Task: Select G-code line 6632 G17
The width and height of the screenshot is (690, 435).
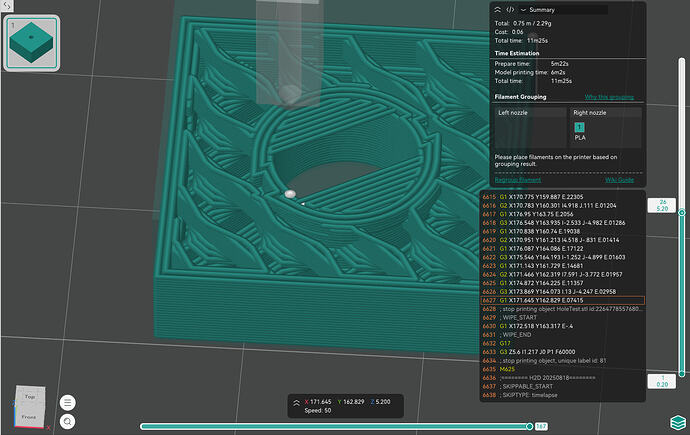Action: (562, 343)
